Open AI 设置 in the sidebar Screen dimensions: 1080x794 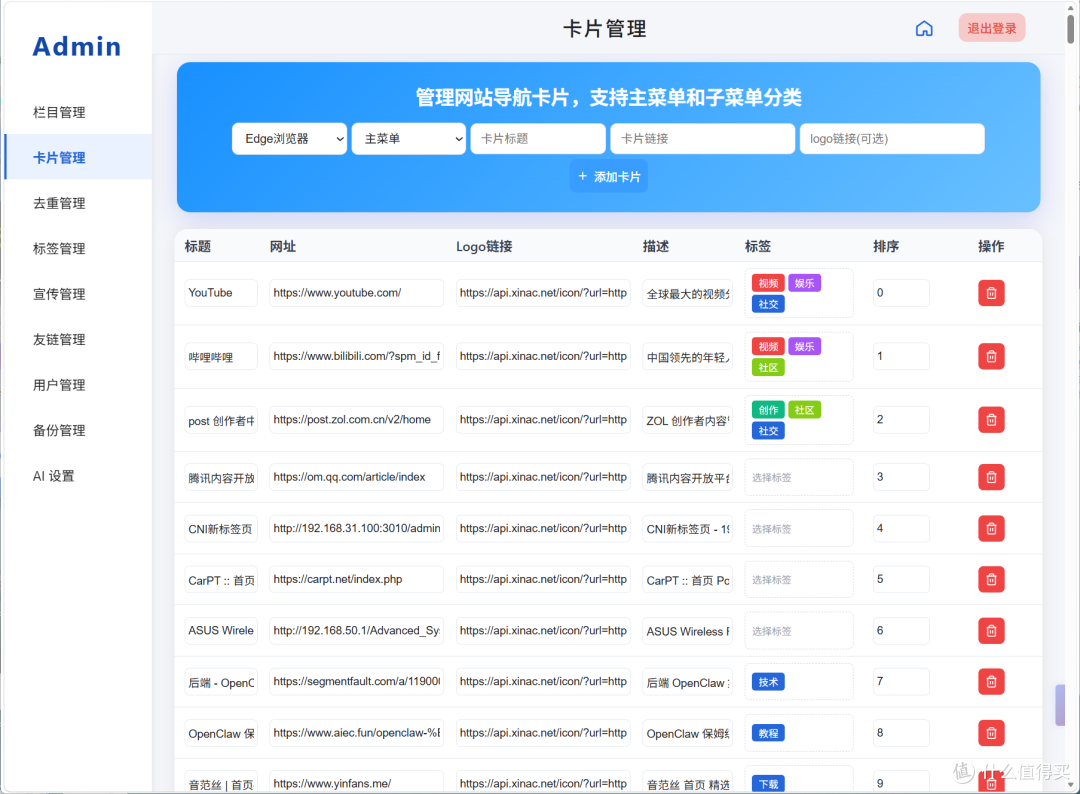(x=78, y=476)
